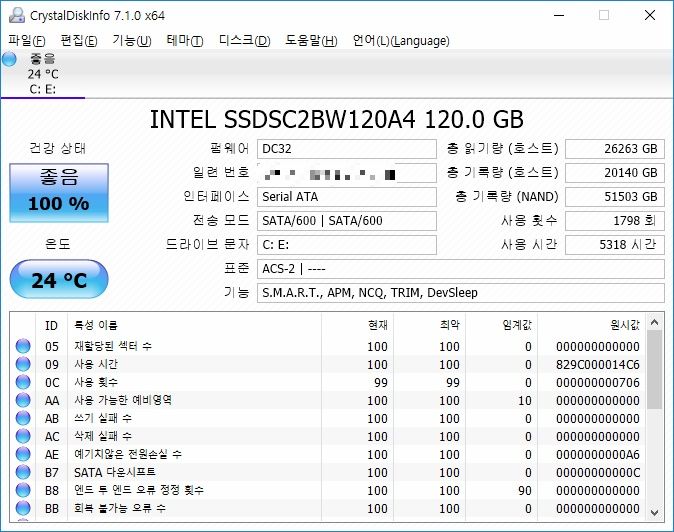
Task: Open the 파일(F) menu
Action: click(x=27, y=41)
